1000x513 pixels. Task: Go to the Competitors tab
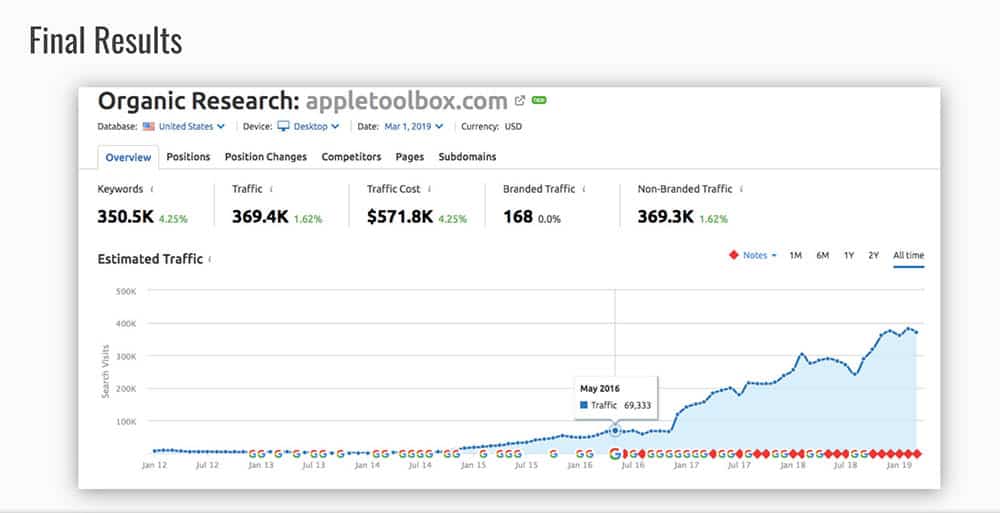[351, 157]
